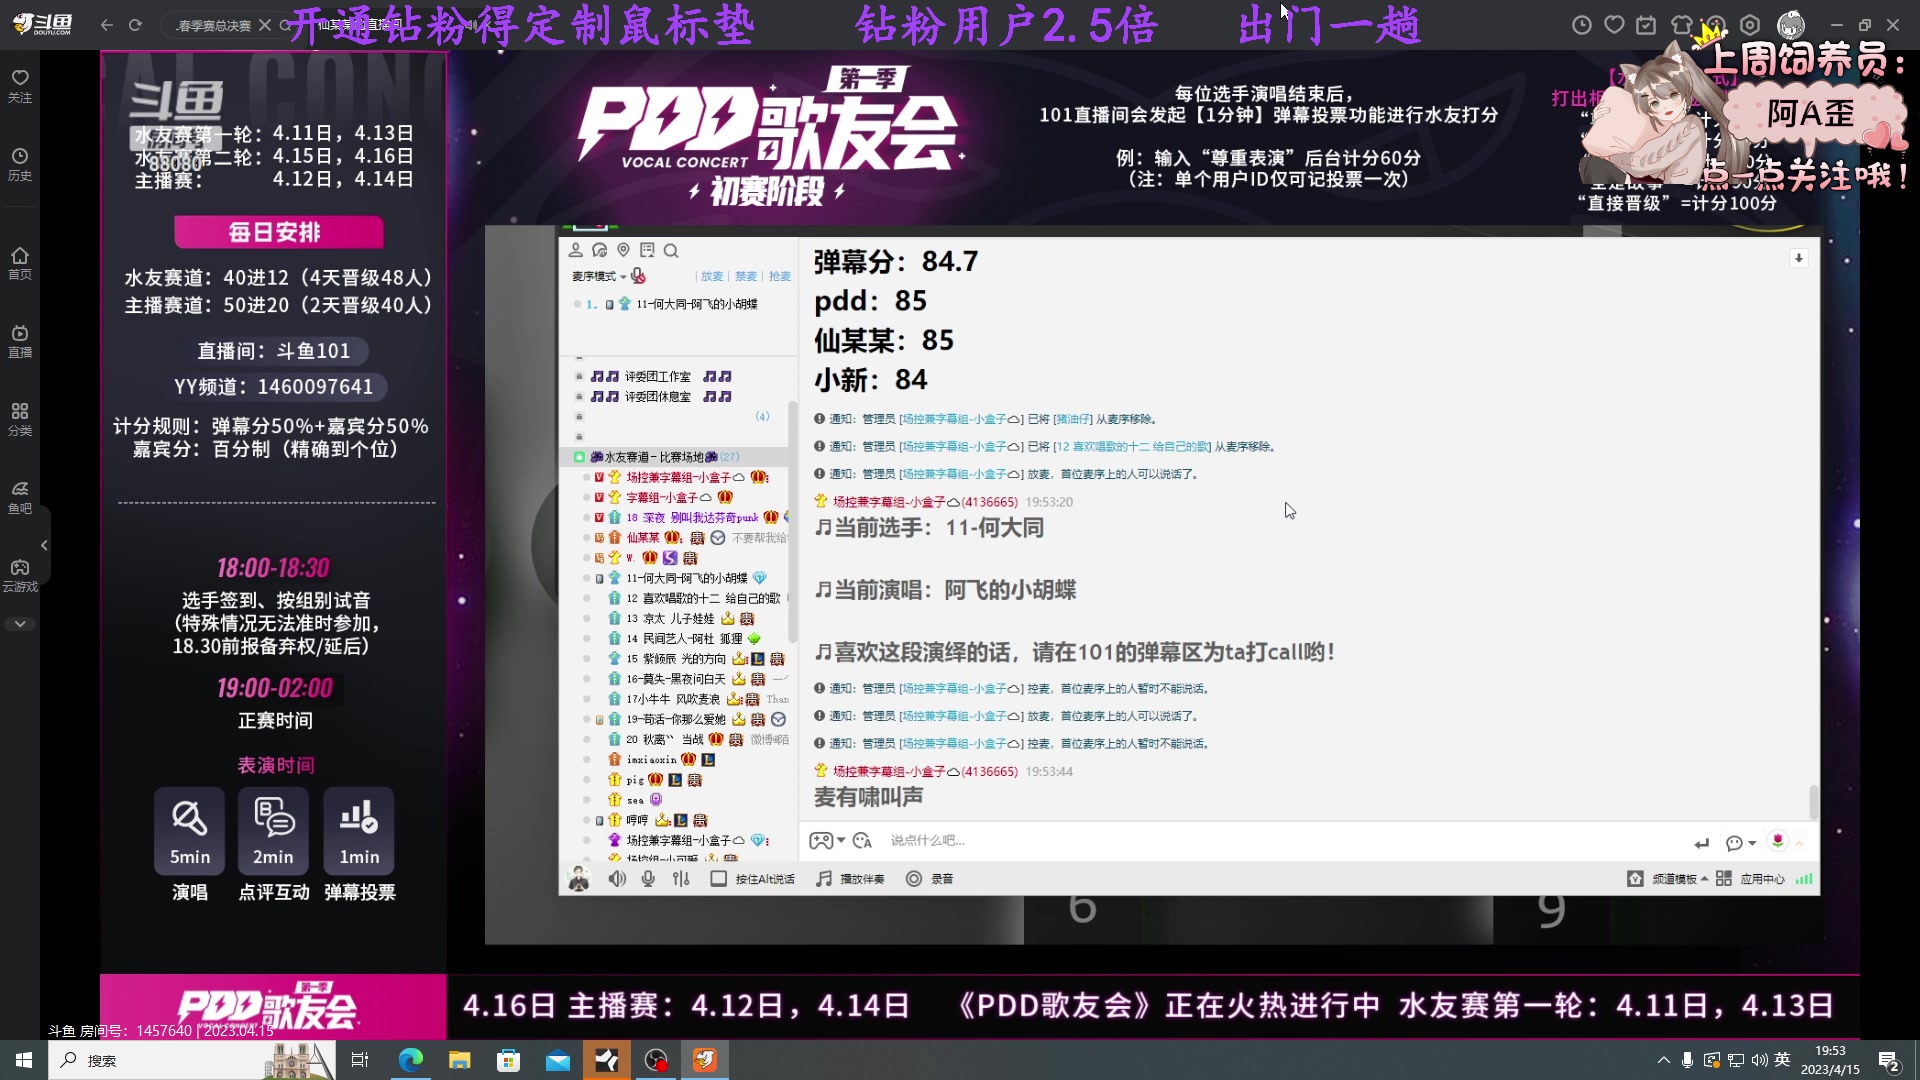This screenshot has height=1080, width=1920.
Task: Open the 直播 (Live) sidebar section
Action: [x=20, y=341]
